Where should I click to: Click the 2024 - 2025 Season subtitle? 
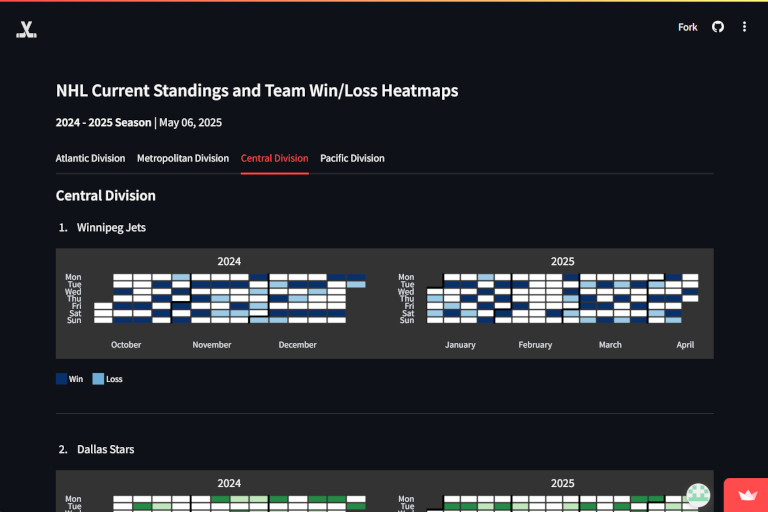point(103,122)
